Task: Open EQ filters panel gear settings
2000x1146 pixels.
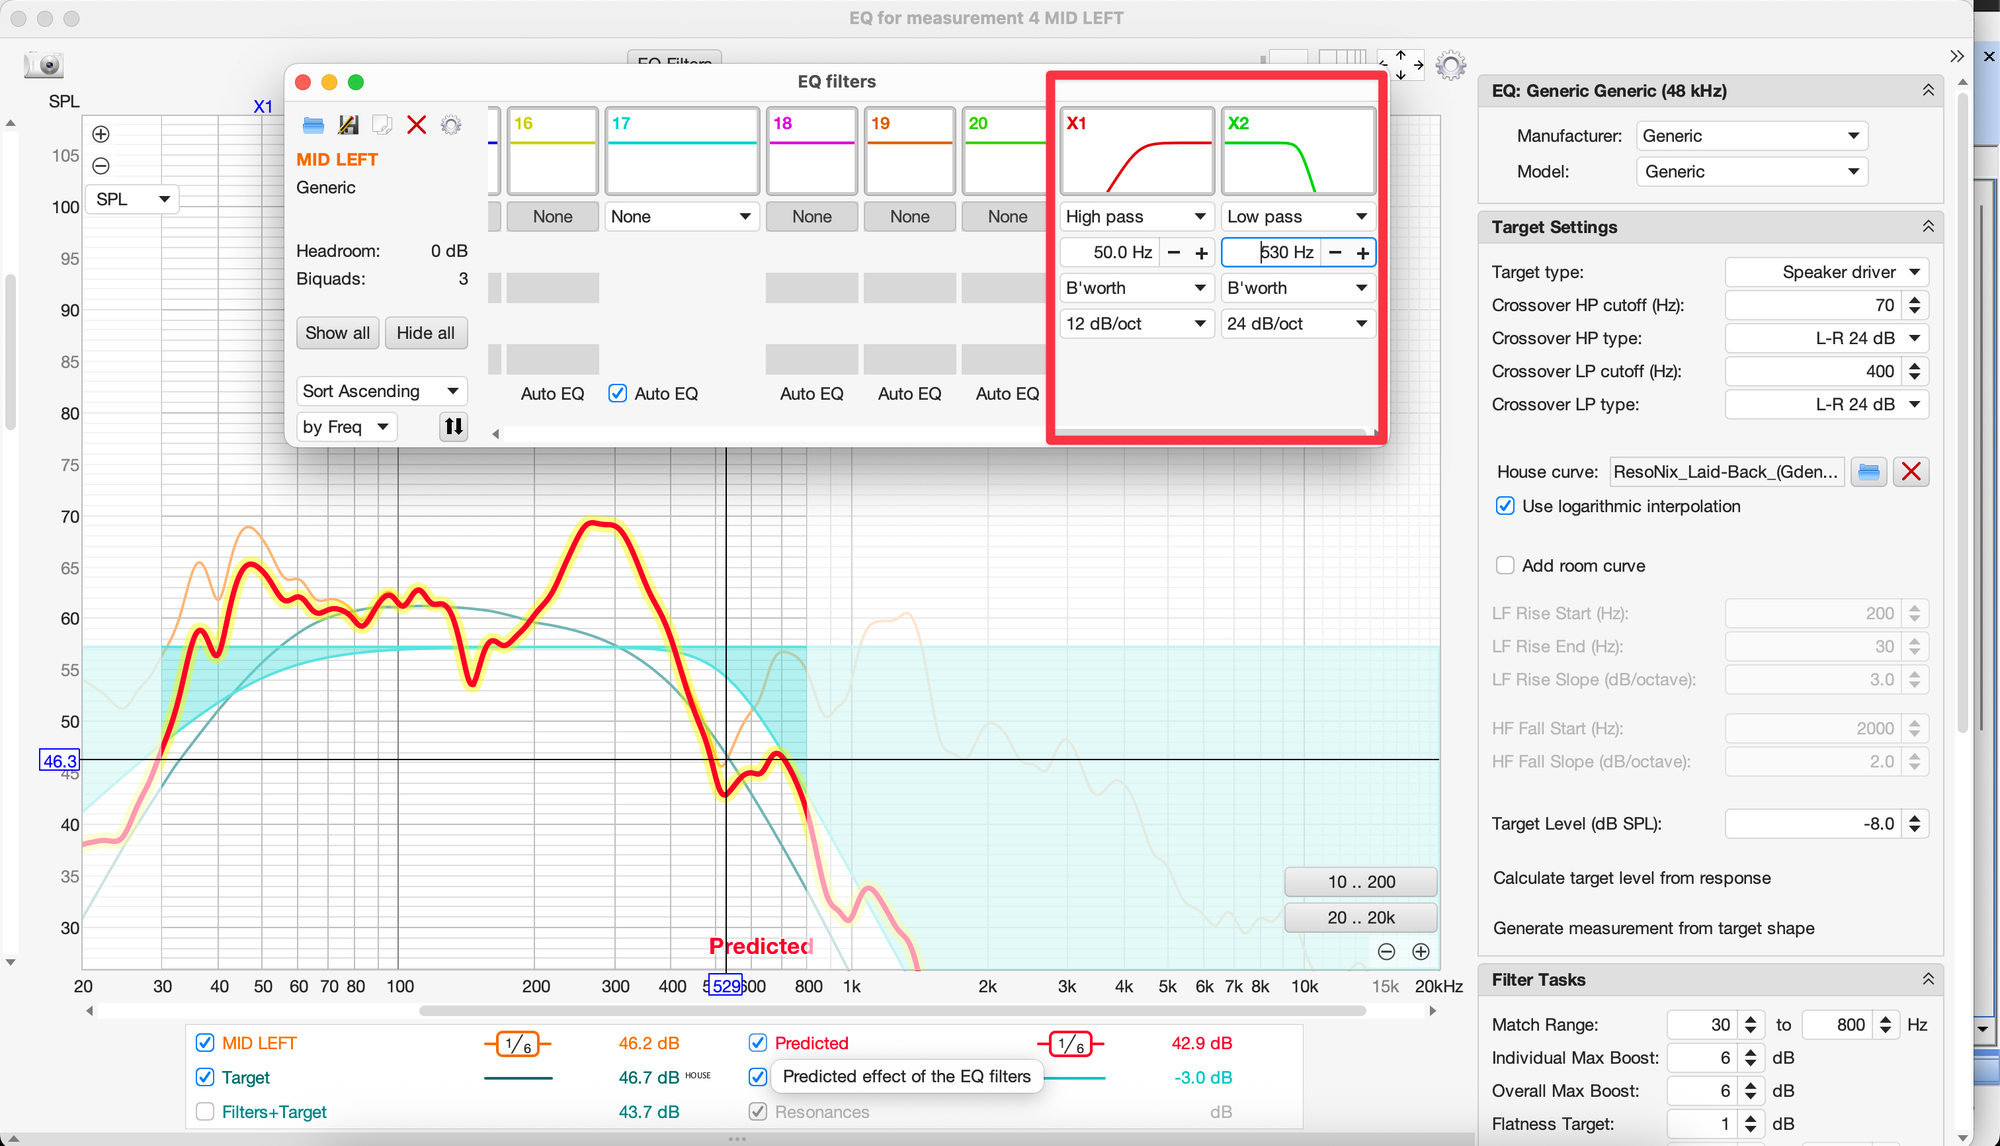Action: (x=451, y=125)
